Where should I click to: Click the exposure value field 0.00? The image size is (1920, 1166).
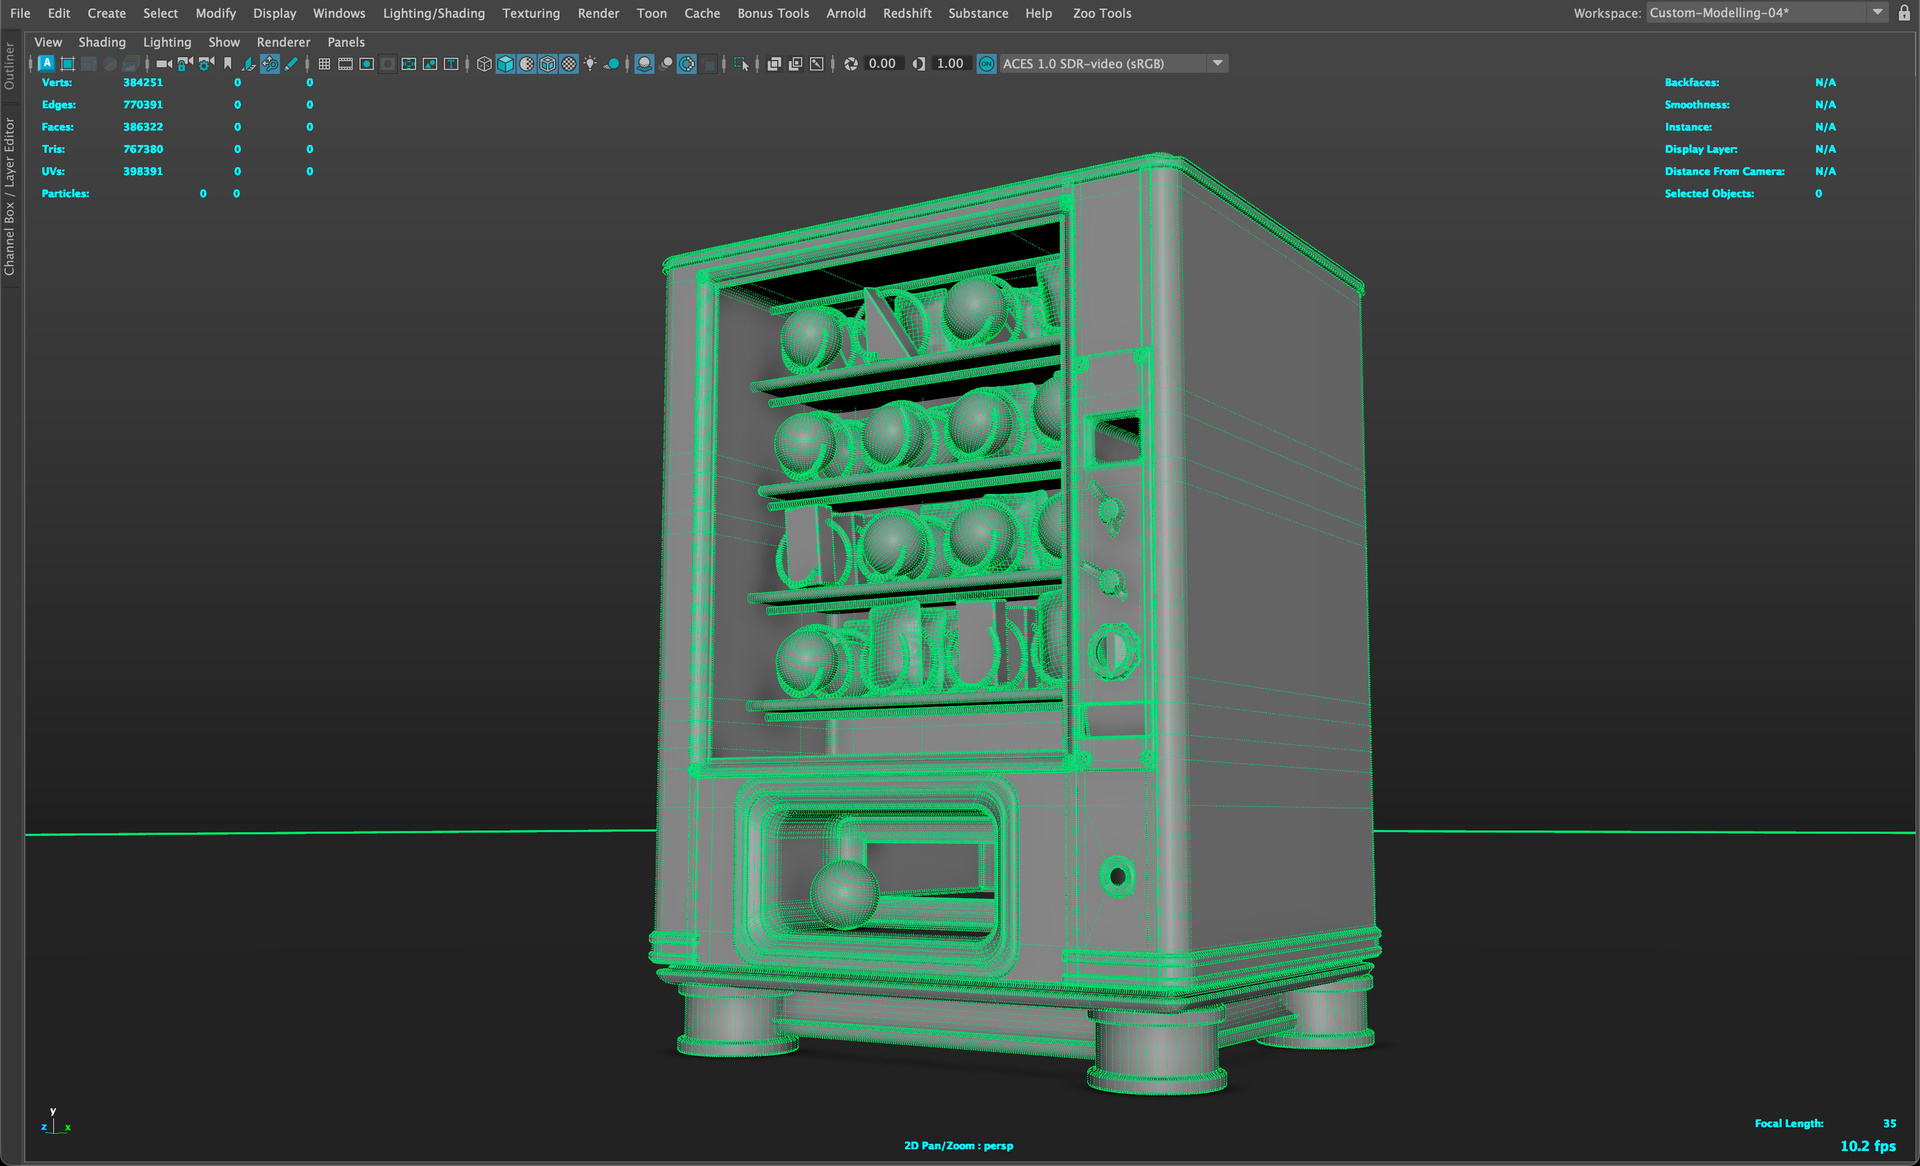click(882, 63)
